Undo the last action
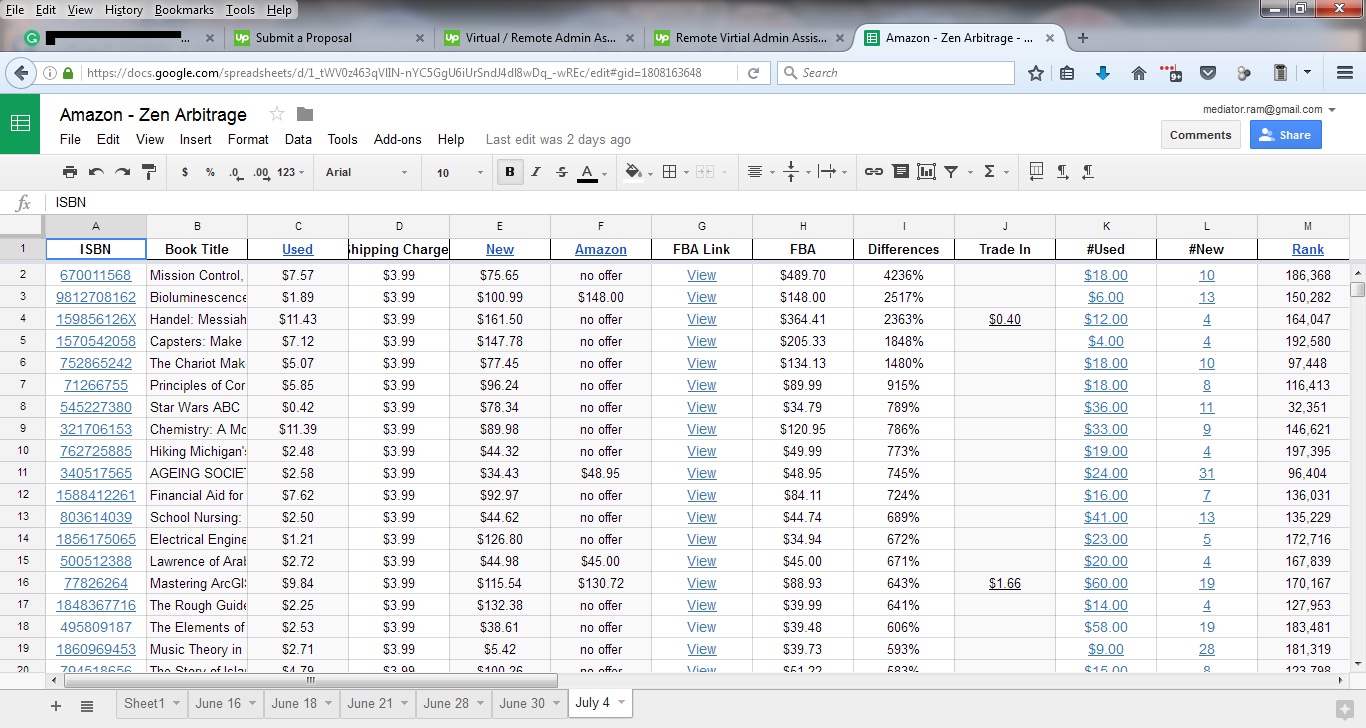The height and width of the screenshot is (728, 1366). click(96, 172)
